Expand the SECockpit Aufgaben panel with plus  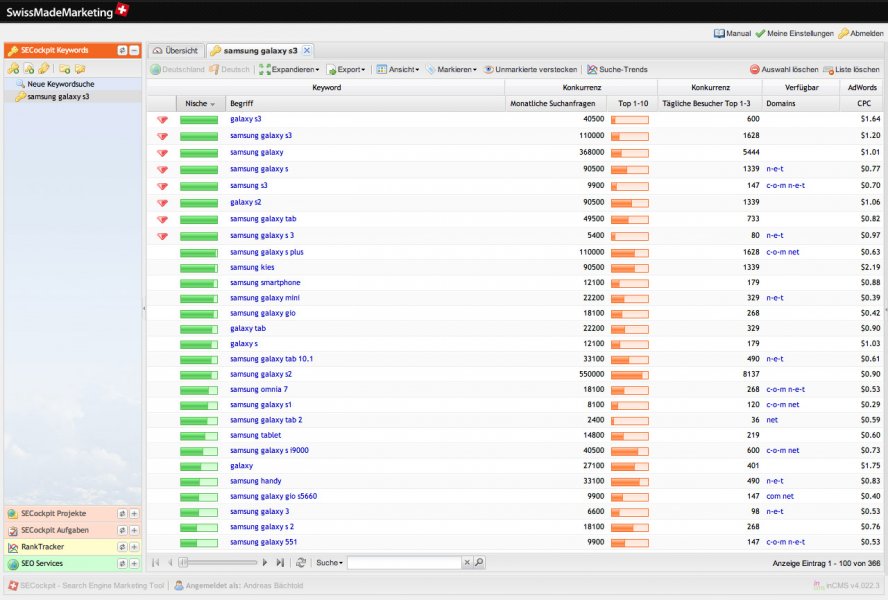(134, 530)
